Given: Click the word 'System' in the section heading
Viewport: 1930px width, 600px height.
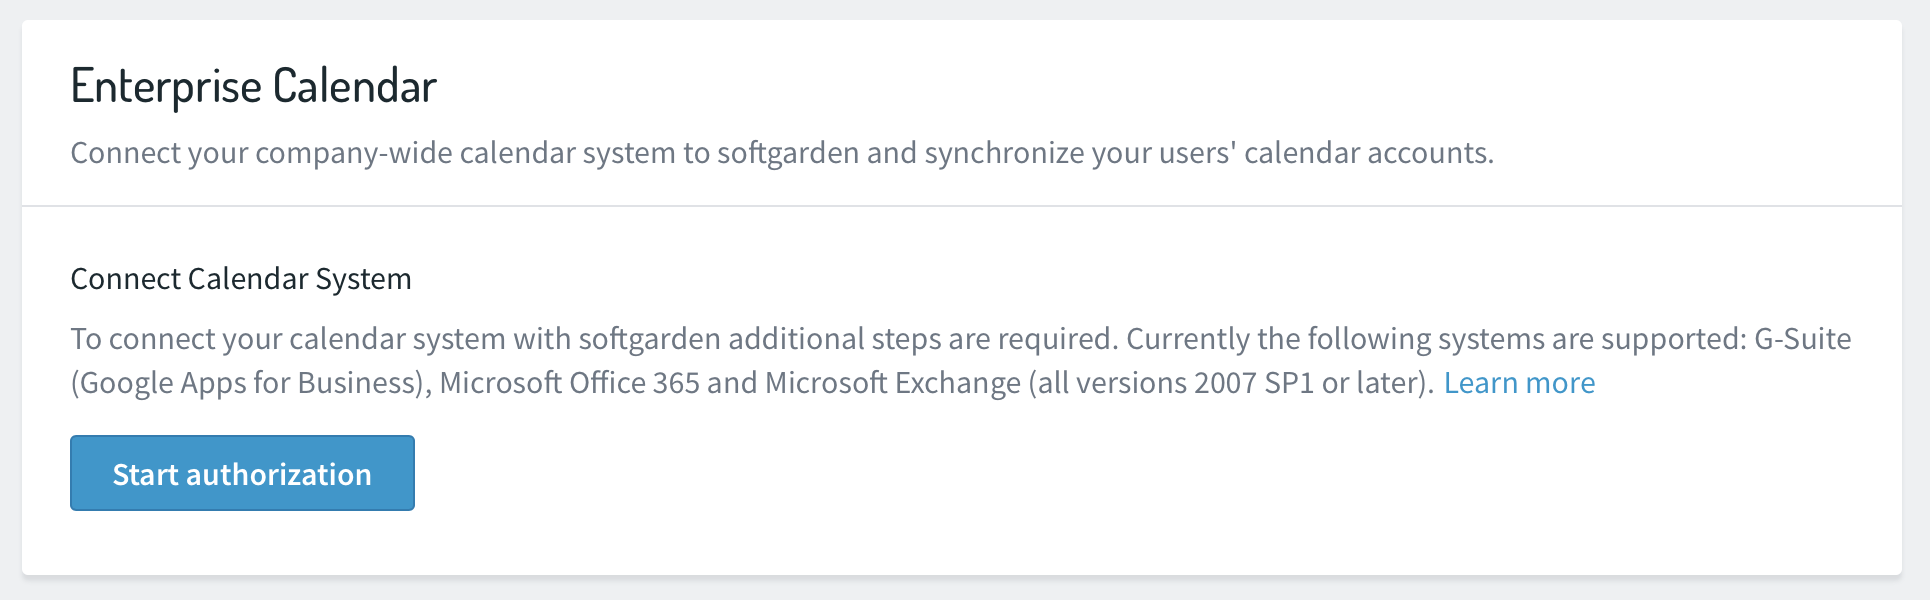Looking at the screenshot, I should pyautogui.click(x=363, y=279).
